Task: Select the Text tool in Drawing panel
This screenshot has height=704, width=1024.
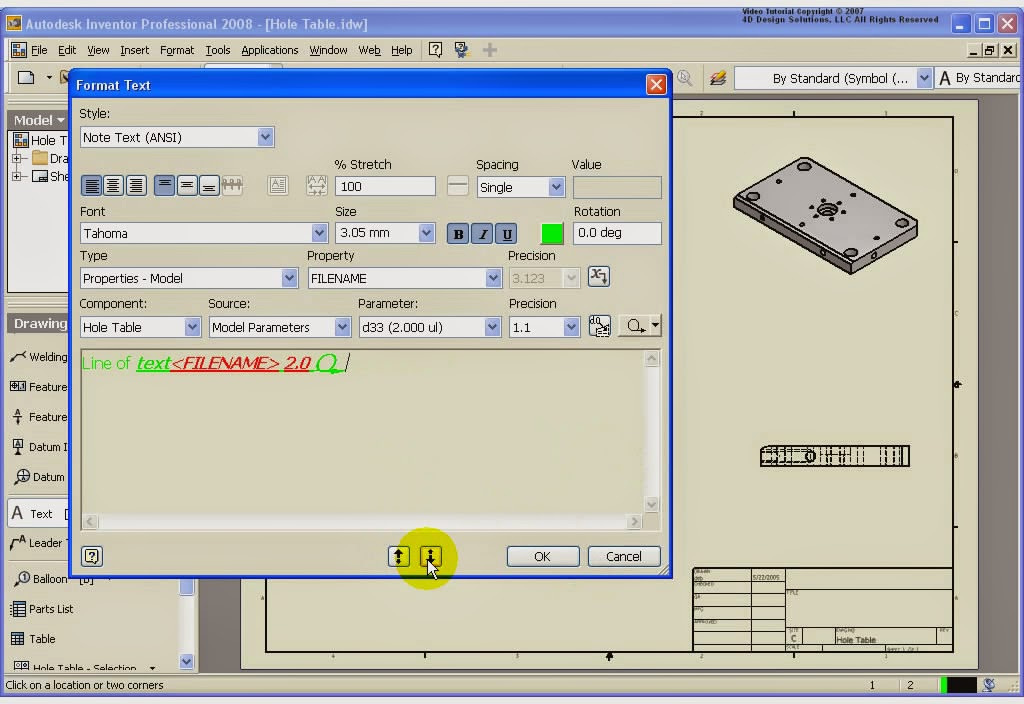Action: [x=39, y=514]
